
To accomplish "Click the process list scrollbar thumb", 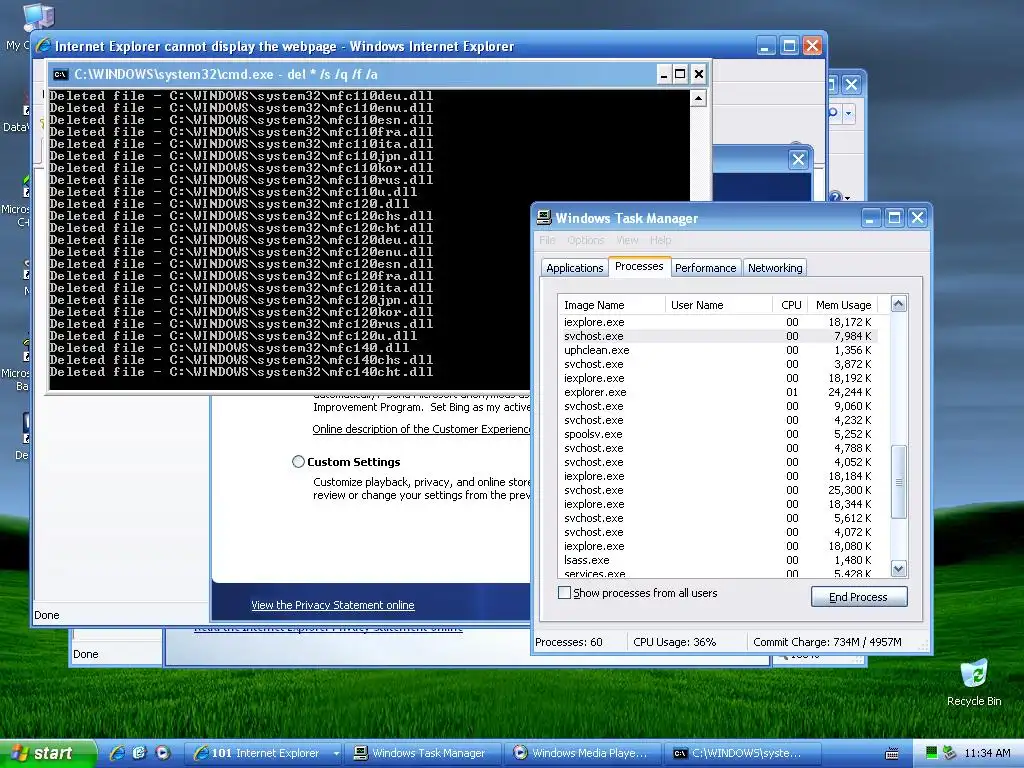I will pyautogui.click(x=899, y=482).
